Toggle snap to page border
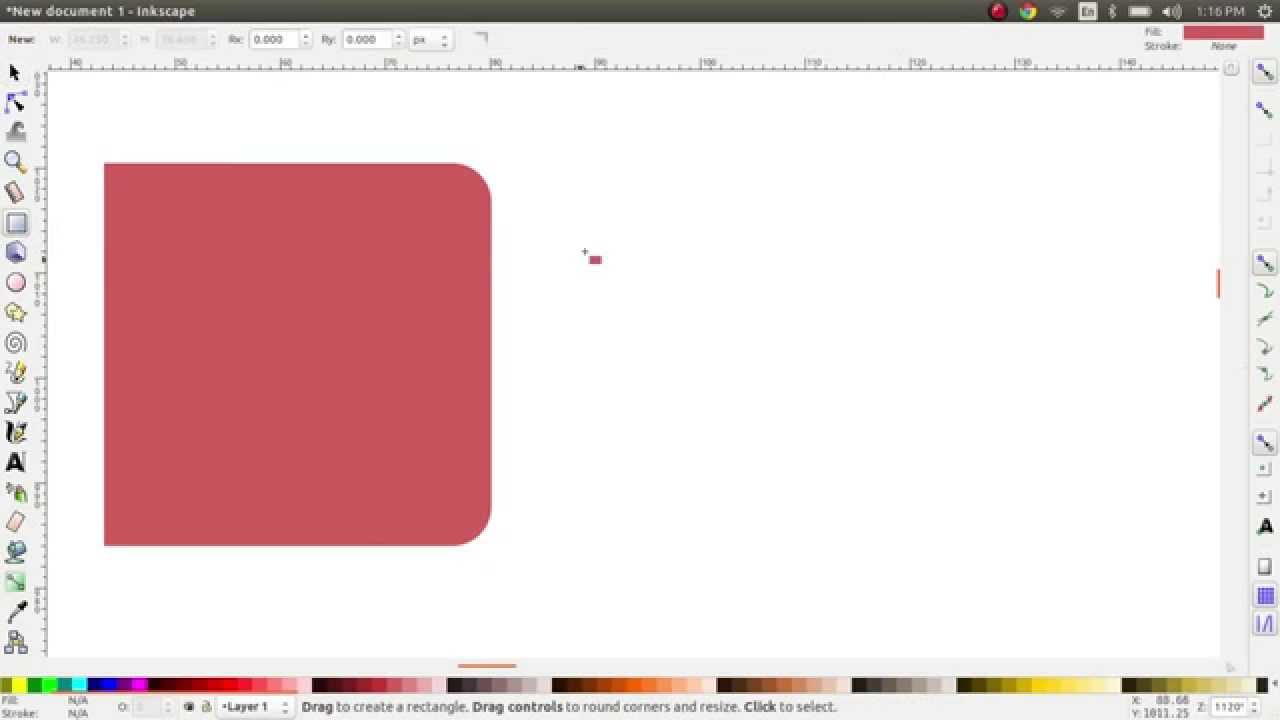The width and height of the screenshot is (1280, 720). click(x=1265, y=566)
